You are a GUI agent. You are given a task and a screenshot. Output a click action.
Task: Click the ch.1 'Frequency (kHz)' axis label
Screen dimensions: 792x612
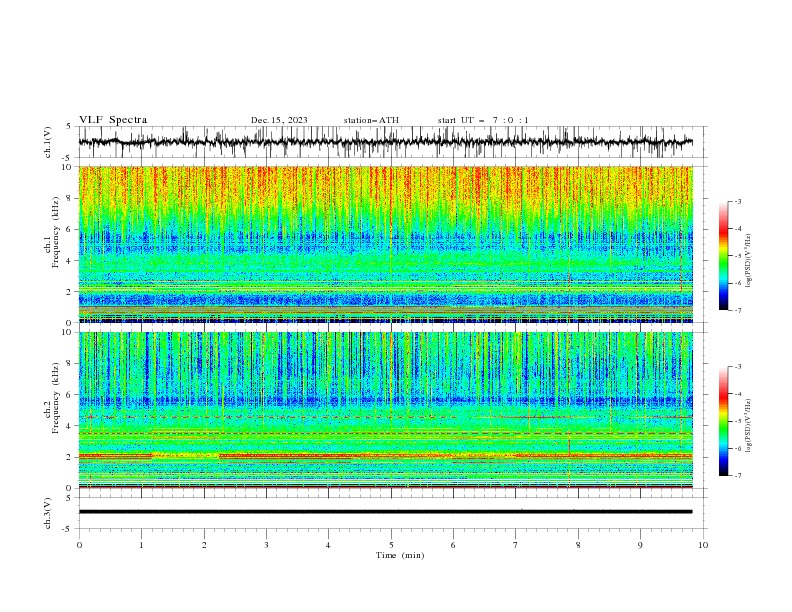pyautogui.click(x=55, y=233)
